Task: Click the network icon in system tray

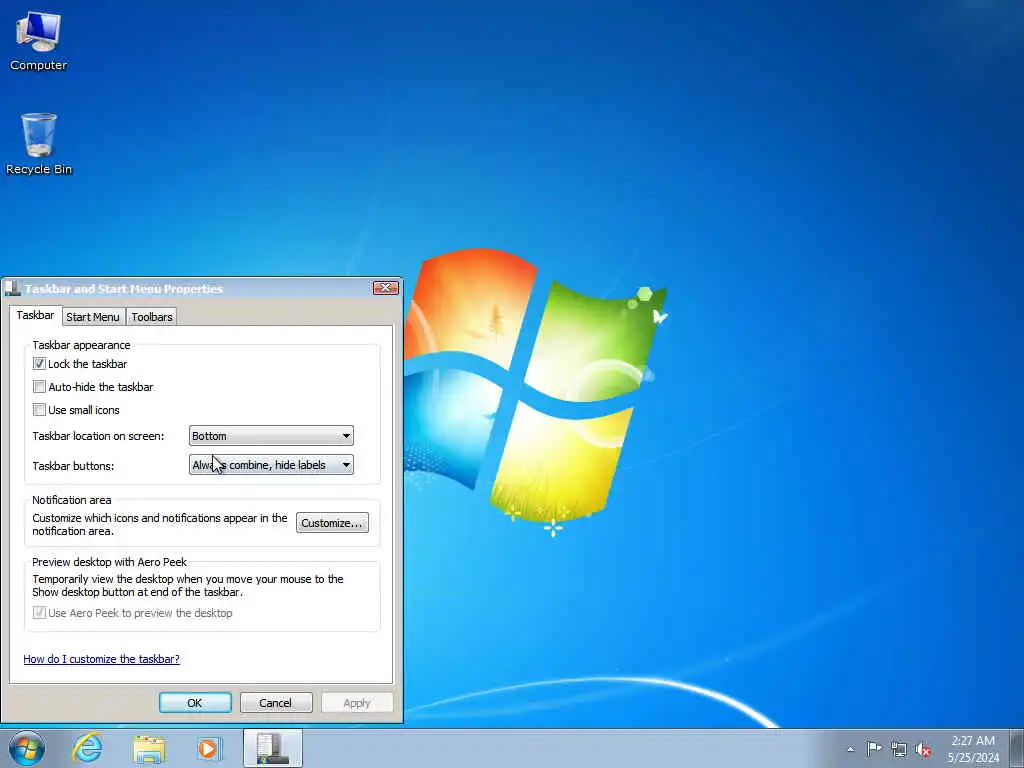Action: pos(899,750)
